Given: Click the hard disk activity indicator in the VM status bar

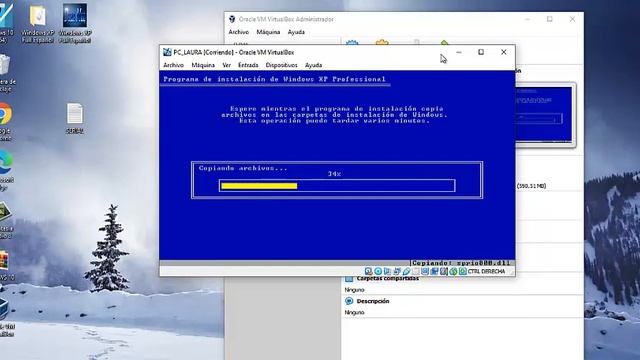Looking at the screenshot, I should (369, 271).
